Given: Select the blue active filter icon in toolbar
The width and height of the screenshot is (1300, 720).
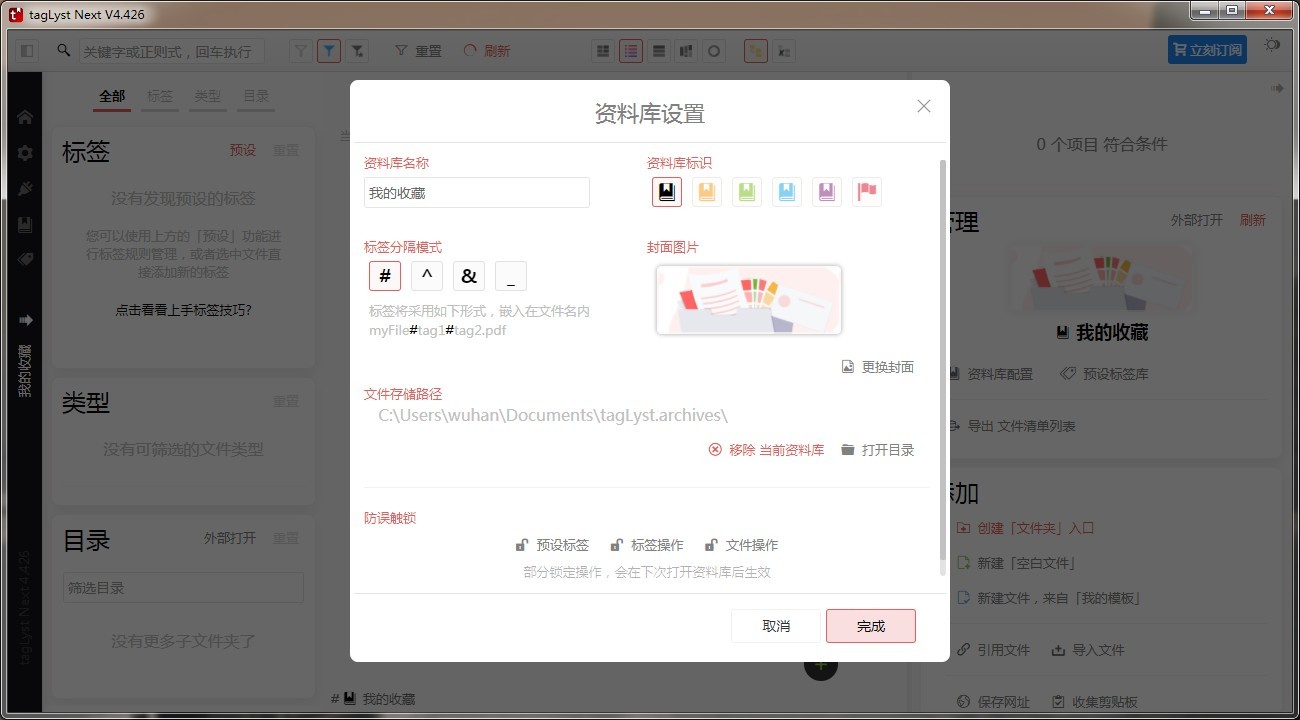Looking at the screenshot, I should 329,49.
